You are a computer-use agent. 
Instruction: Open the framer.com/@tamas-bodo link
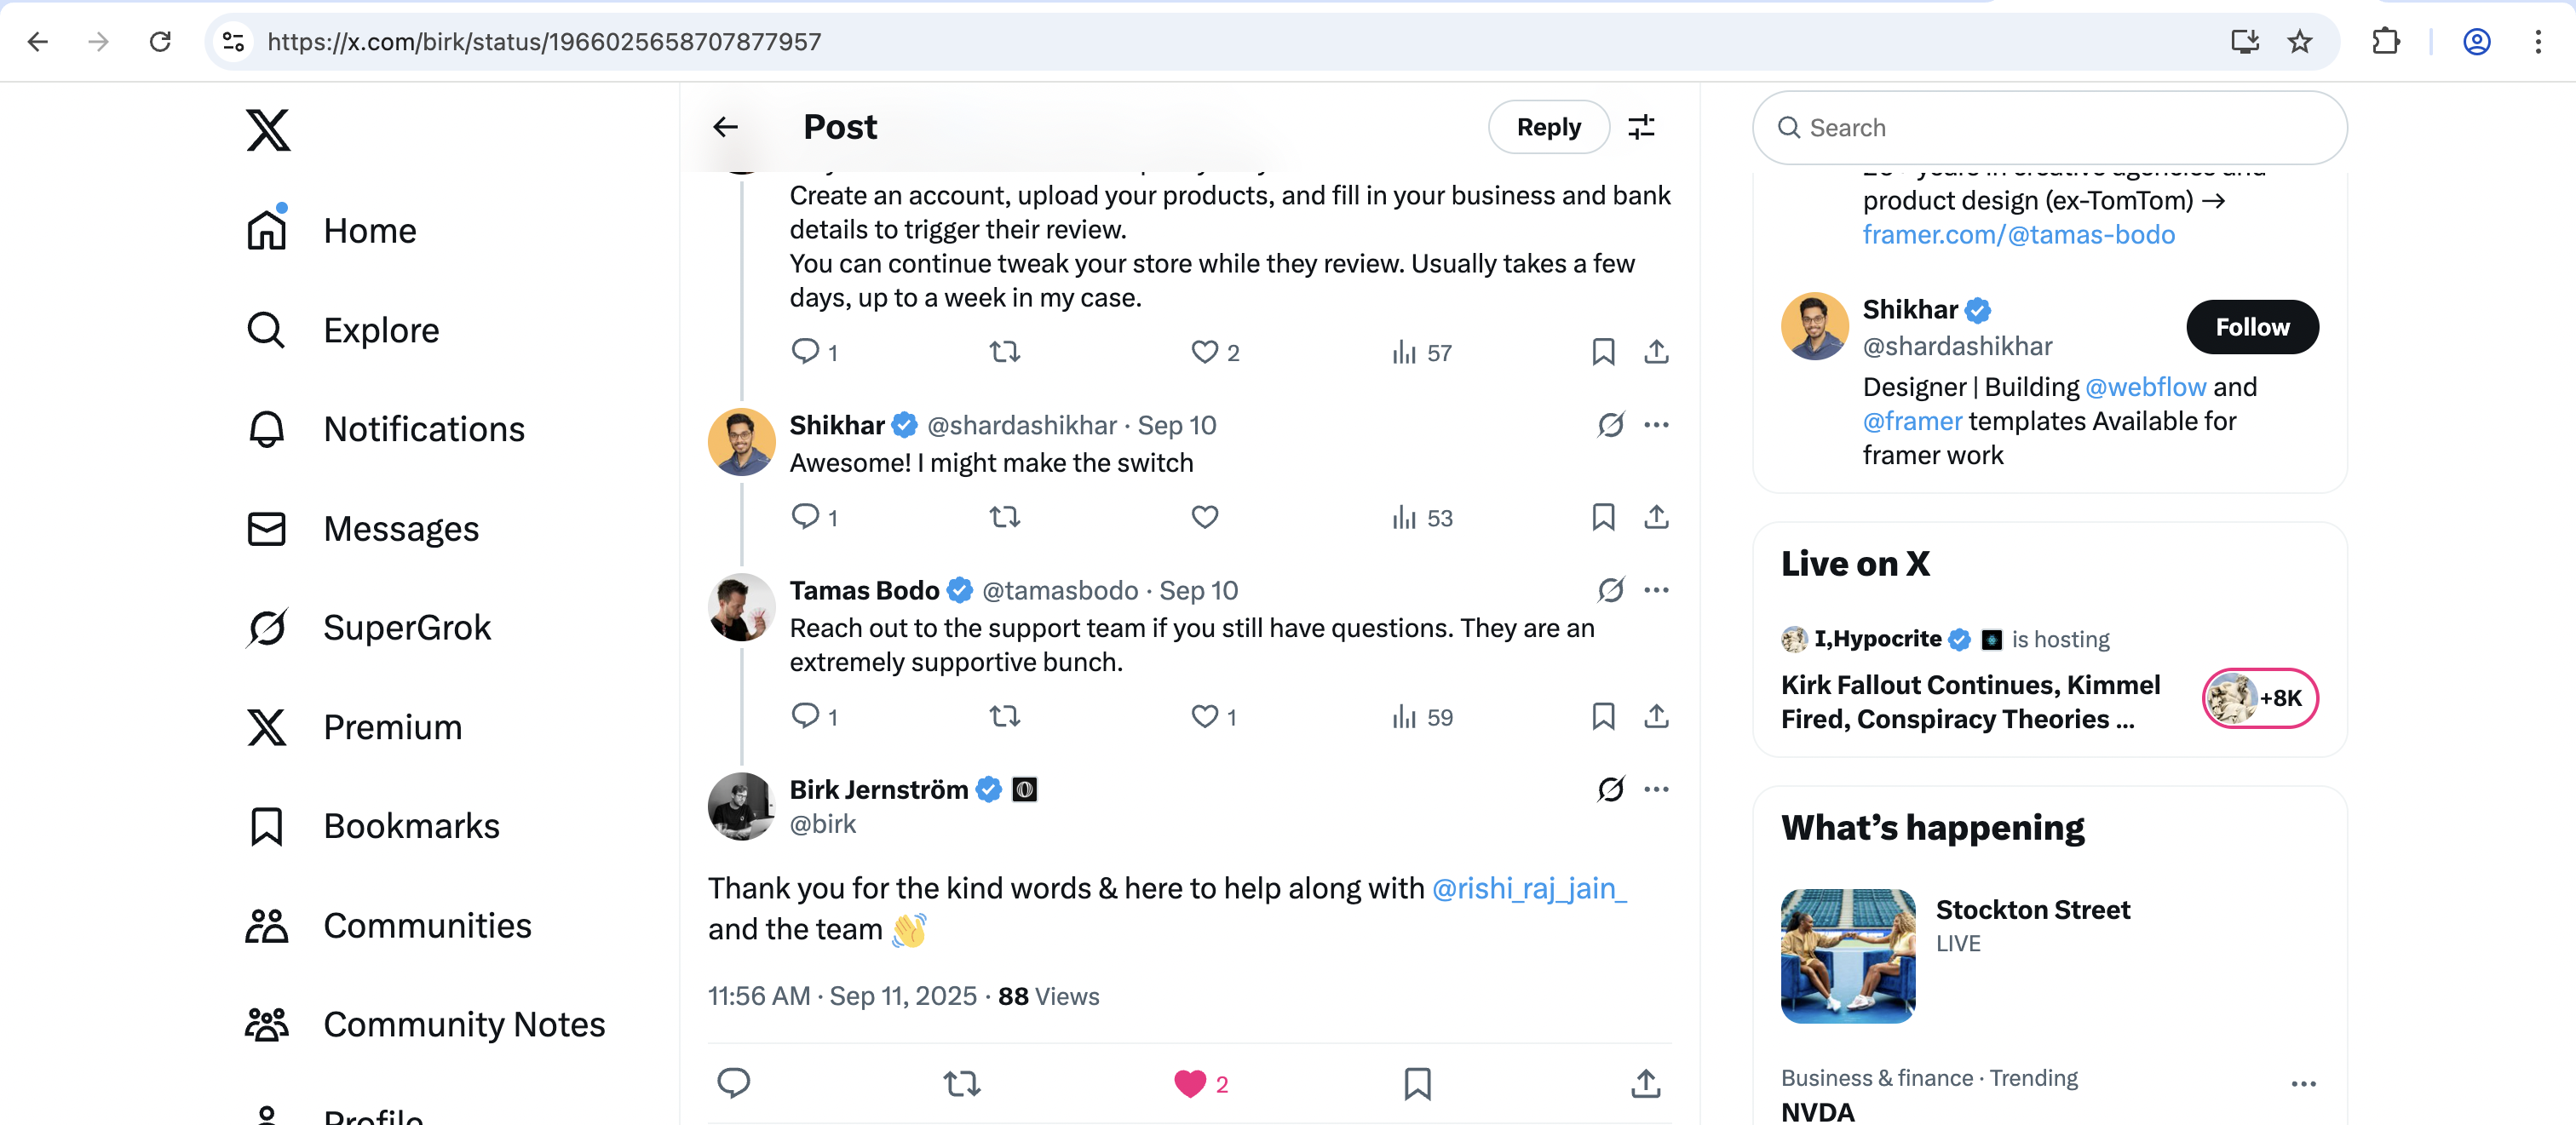click(2018, 234)
